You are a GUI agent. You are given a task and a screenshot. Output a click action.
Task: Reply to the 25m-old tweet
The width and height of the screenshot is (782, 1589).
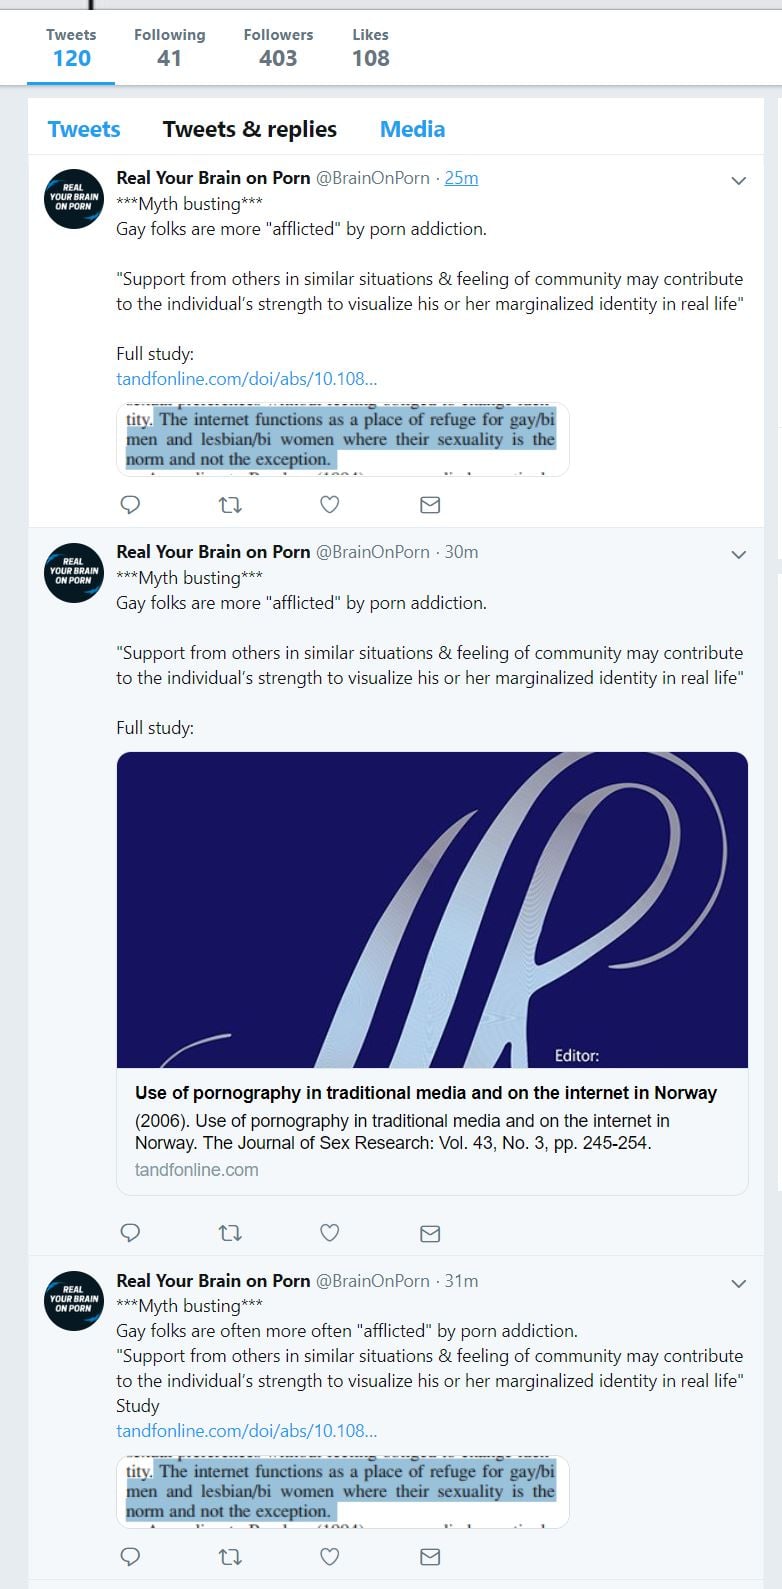[x=130, y=505]
